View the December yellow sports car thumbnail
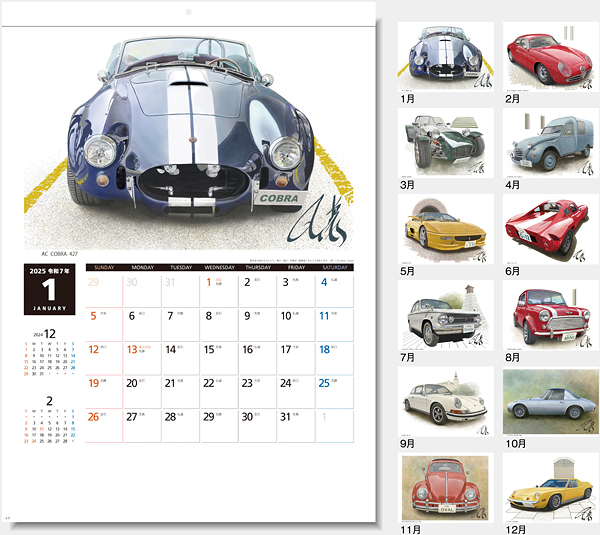Screen dimensions: 600x535 tap(551, 488)
